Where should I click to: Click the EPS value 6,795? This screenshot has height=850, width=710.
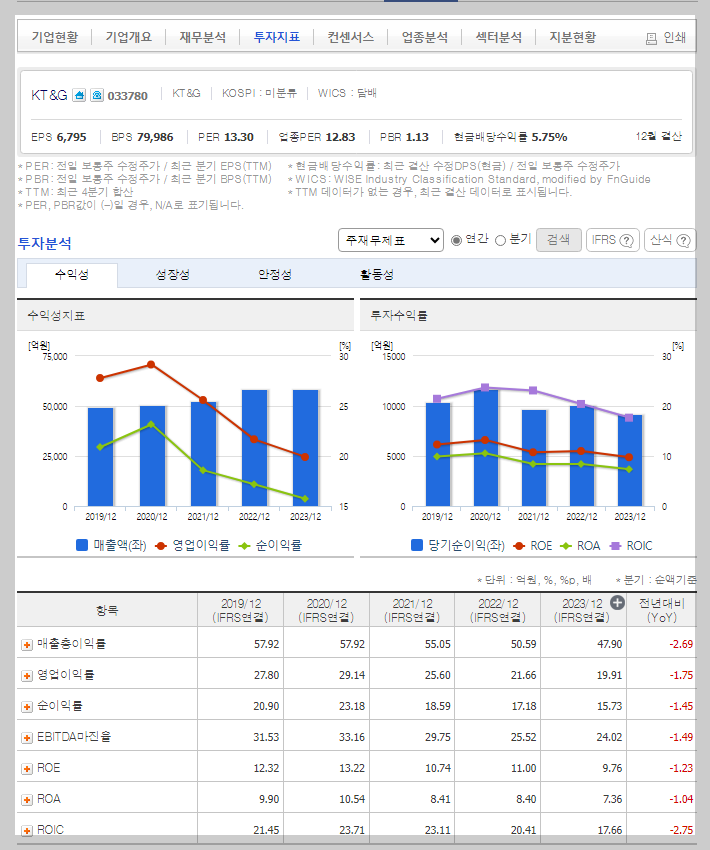tap(71, 137)
